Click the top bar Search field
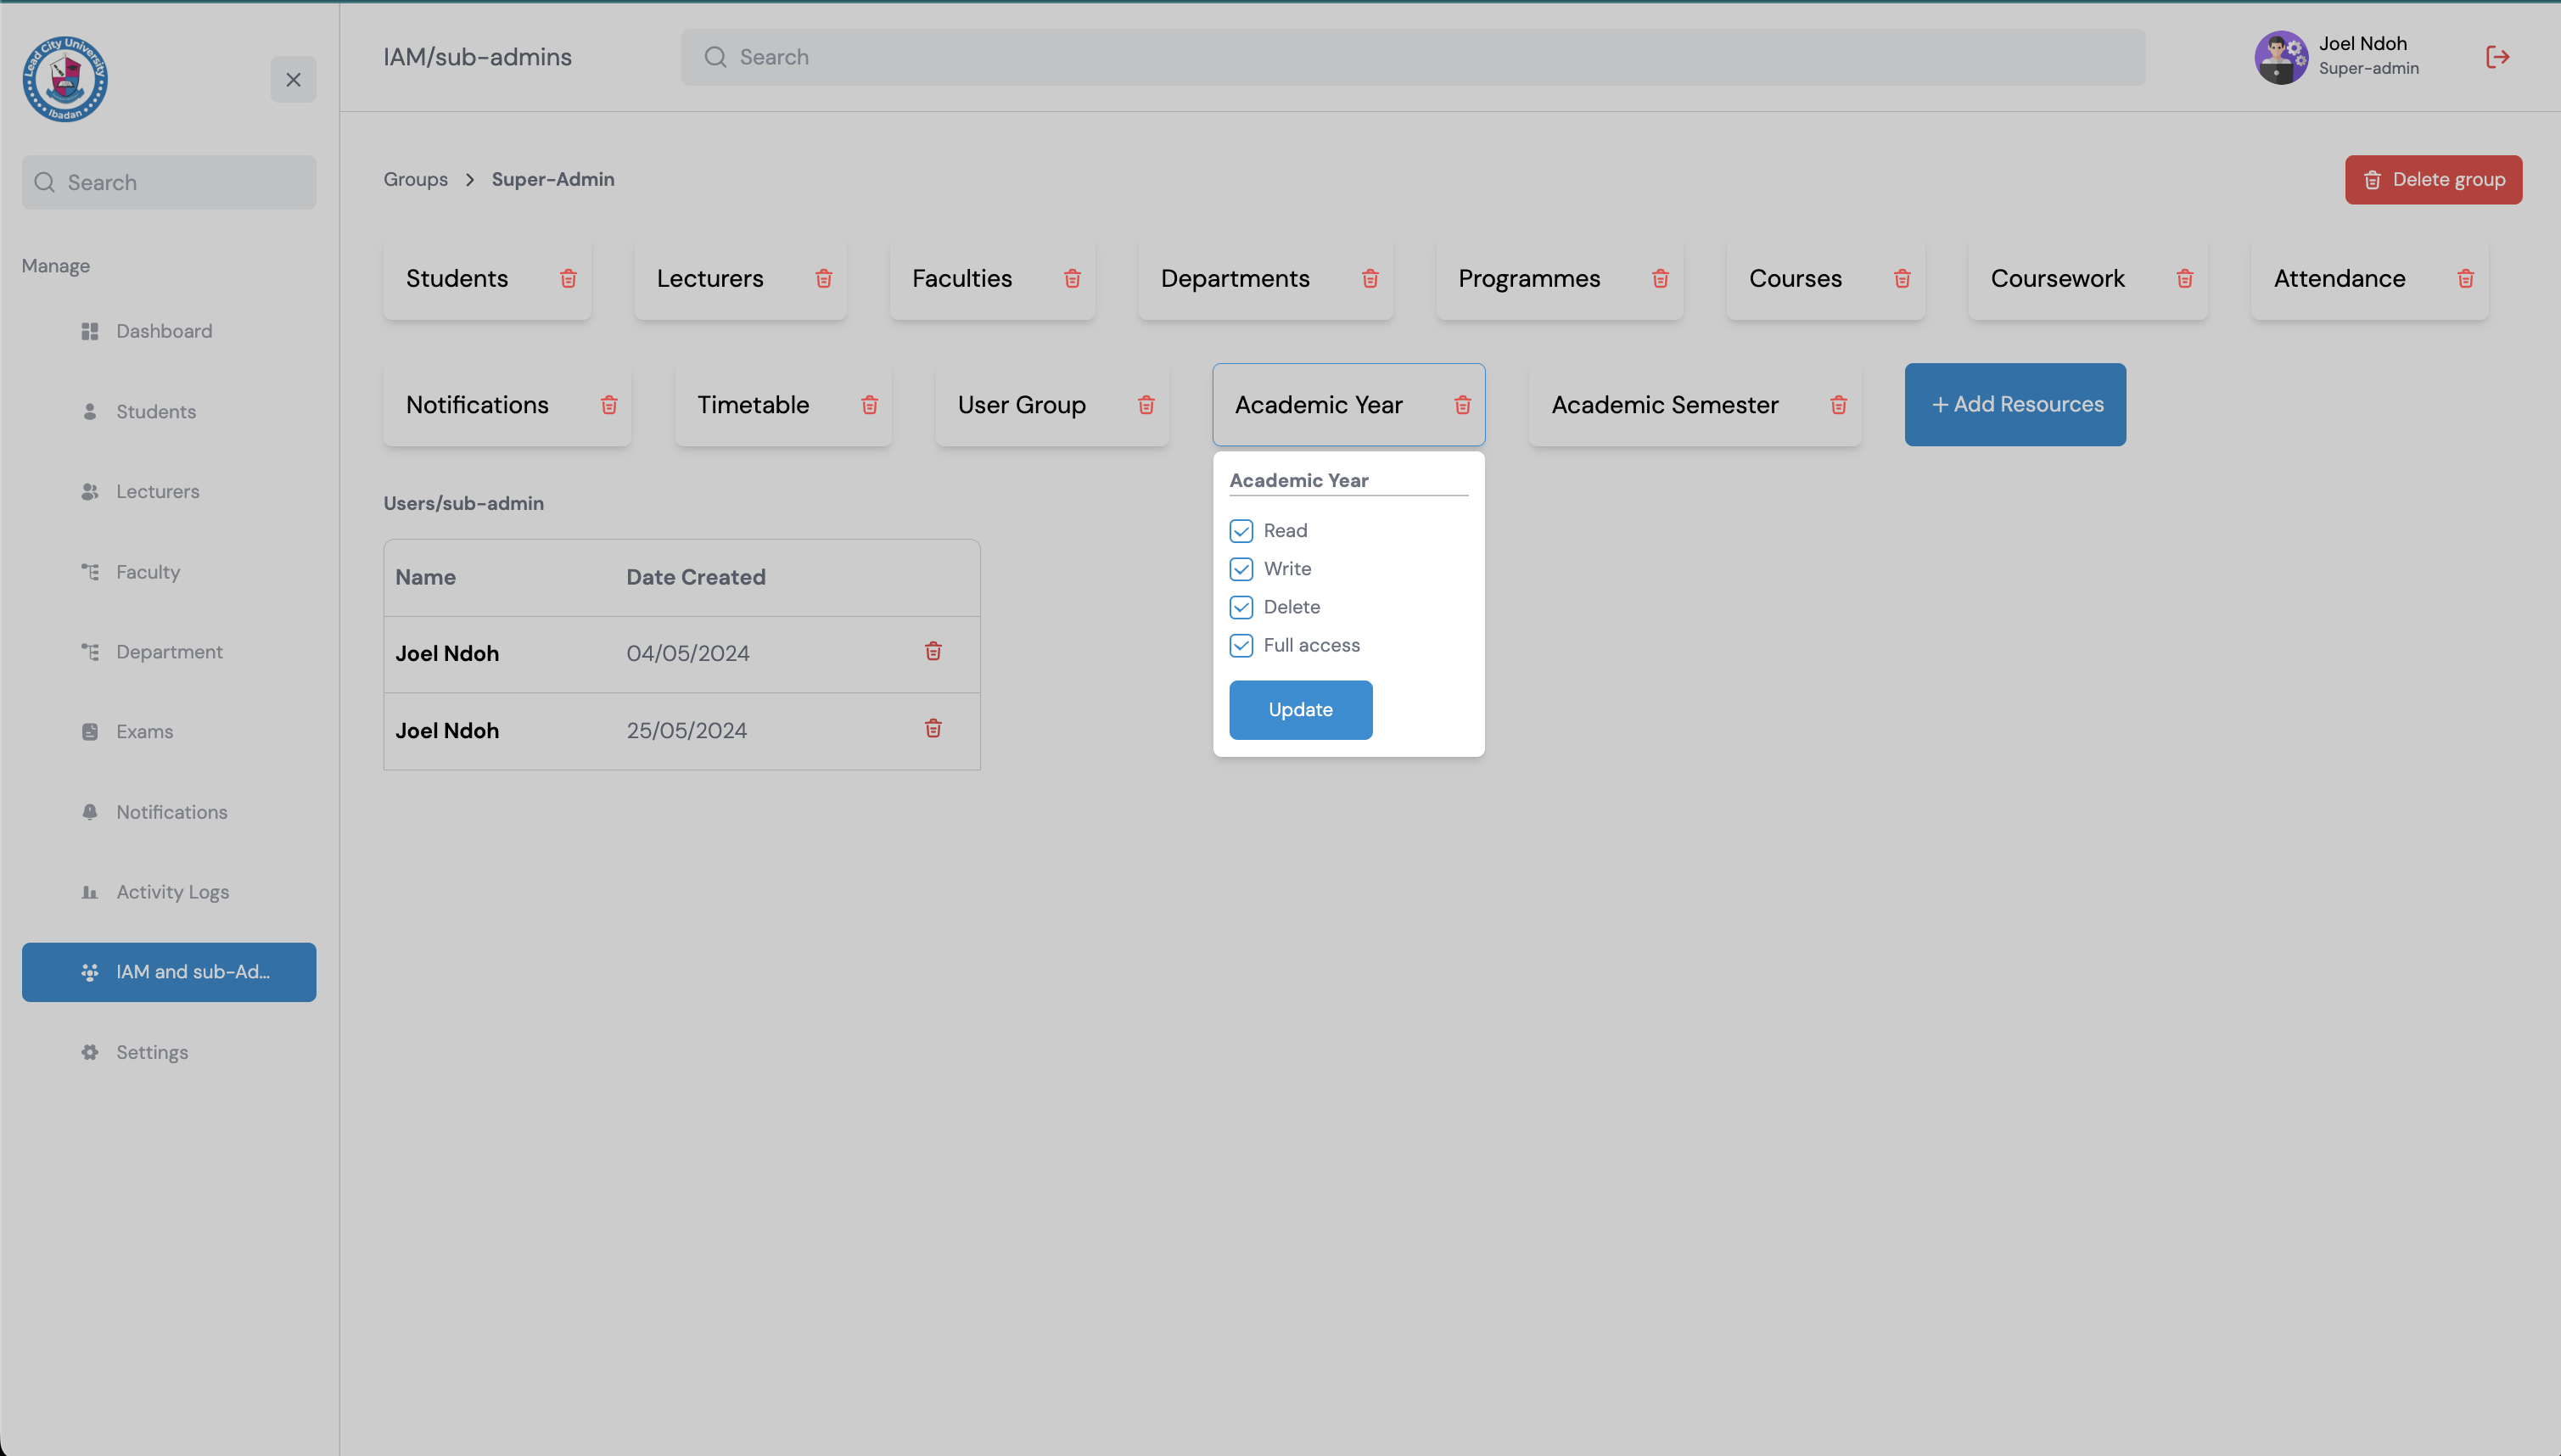 [1413, 57]
